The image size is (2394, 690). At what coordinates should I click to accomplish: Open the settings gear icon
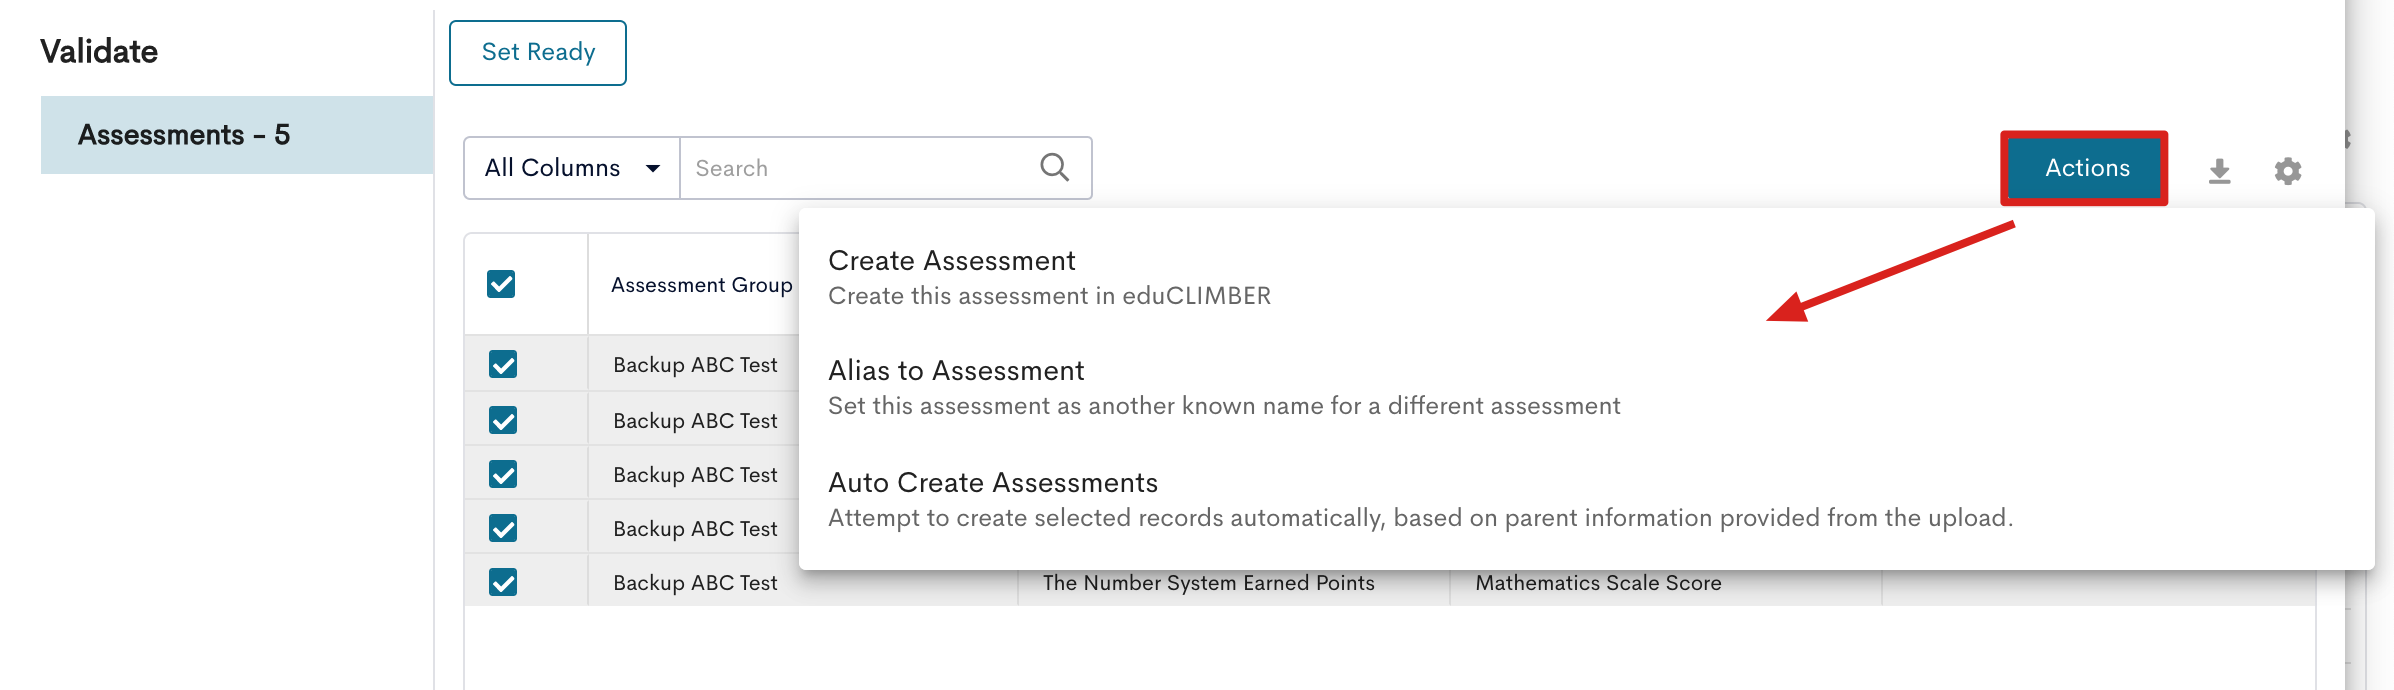(2288, 171)
